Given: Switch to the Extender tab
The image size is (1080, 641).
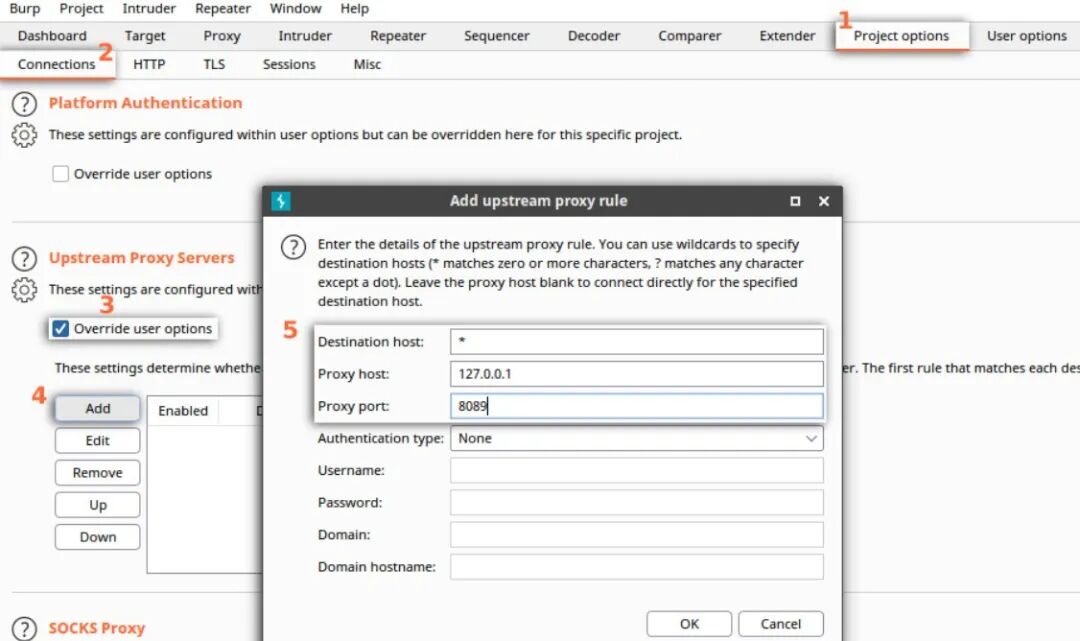Looking at the screenshot, I should [x=787, y=36].
